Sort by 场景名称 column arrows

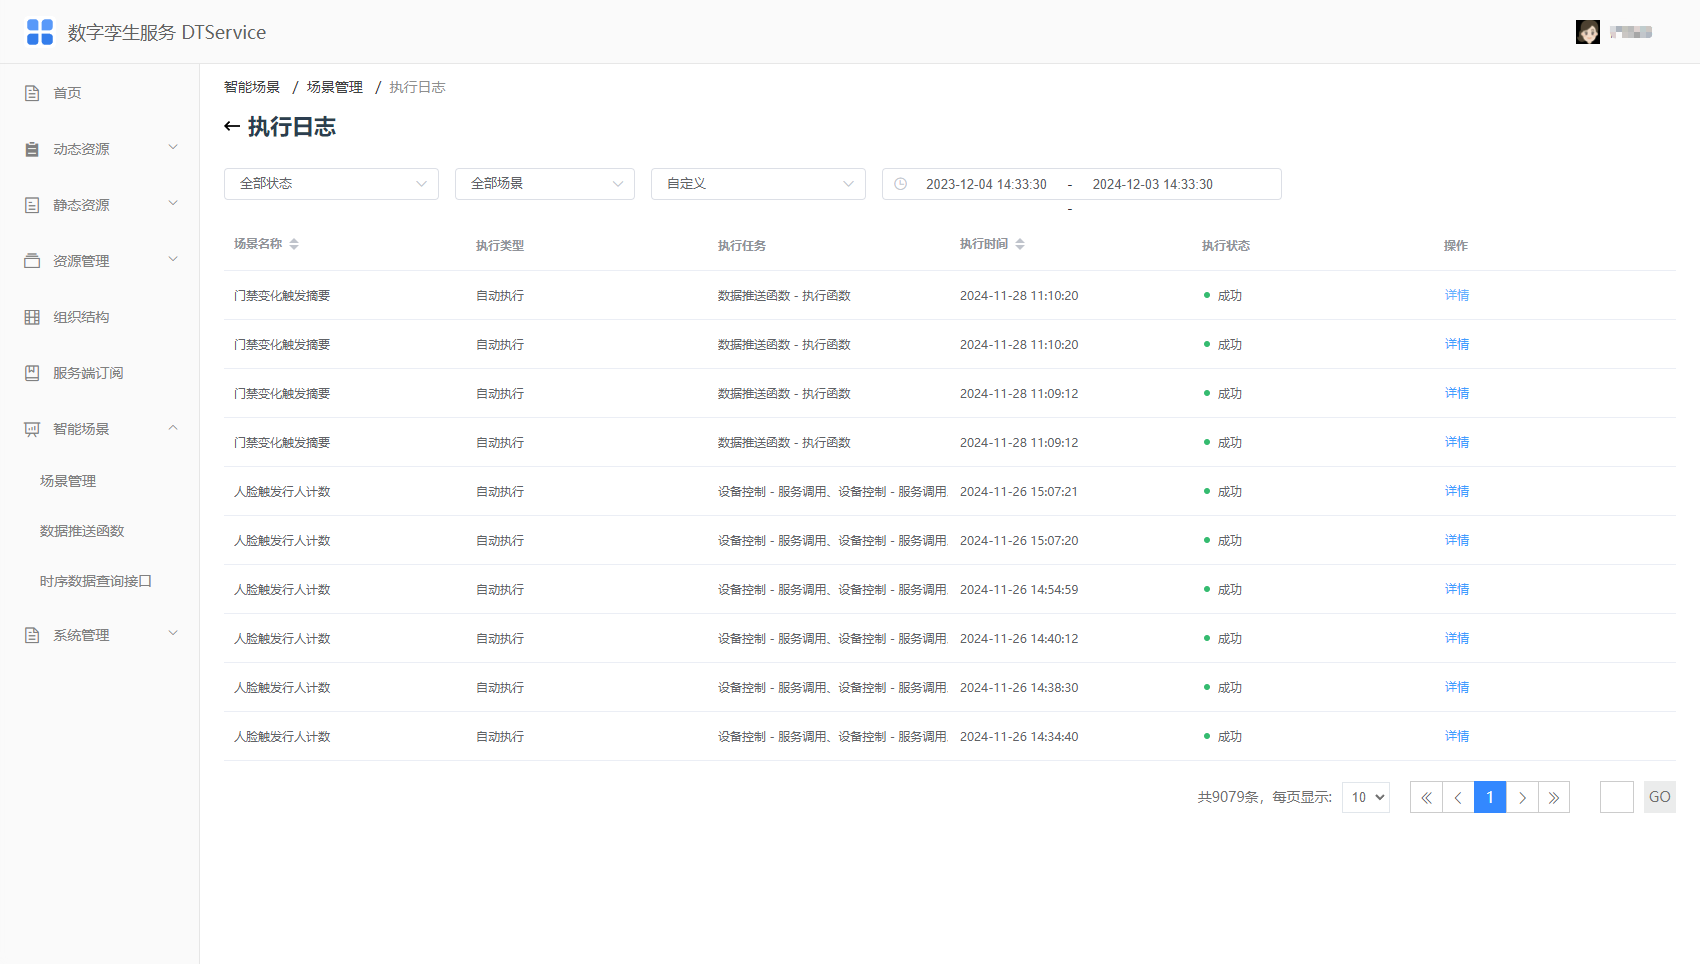(294, 244)
